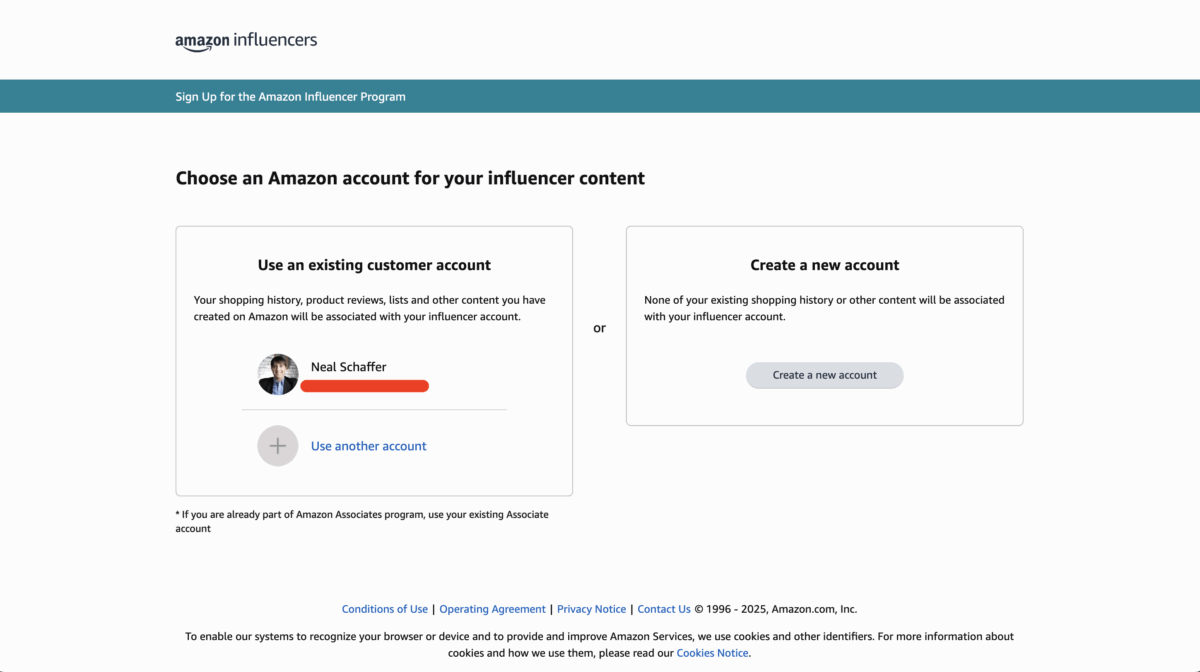View the Privacy Notice link
Screen dimensions: 1200x672
(591, 609)
